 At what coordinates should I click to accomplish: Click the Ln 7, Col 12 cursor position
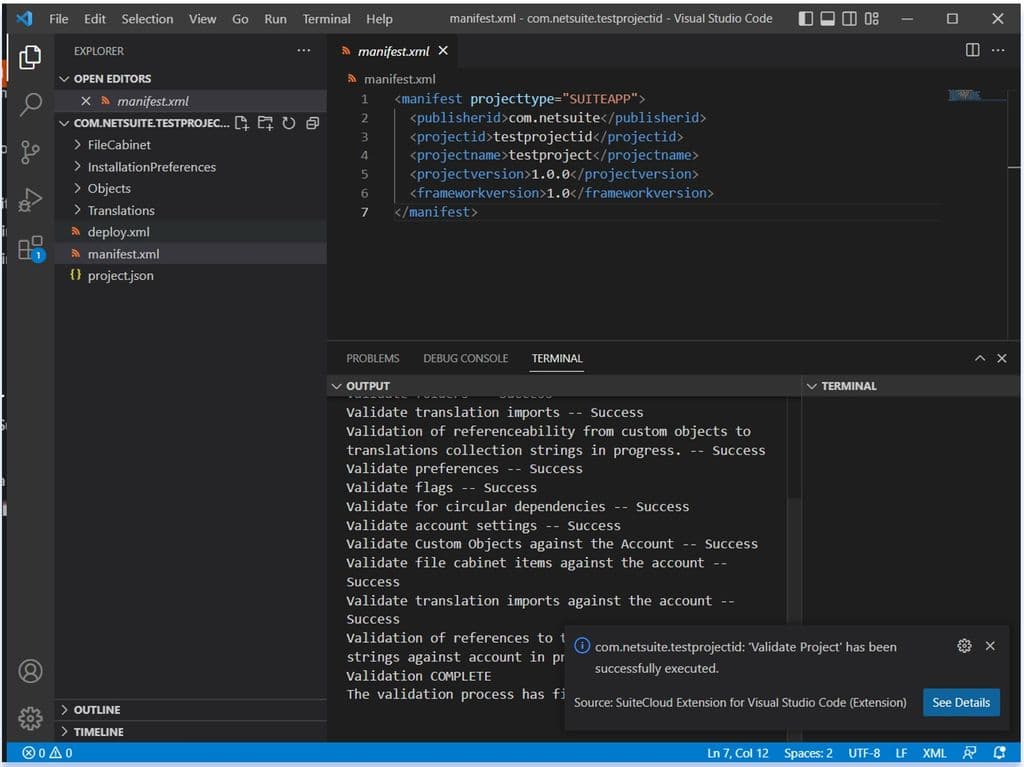737,753
